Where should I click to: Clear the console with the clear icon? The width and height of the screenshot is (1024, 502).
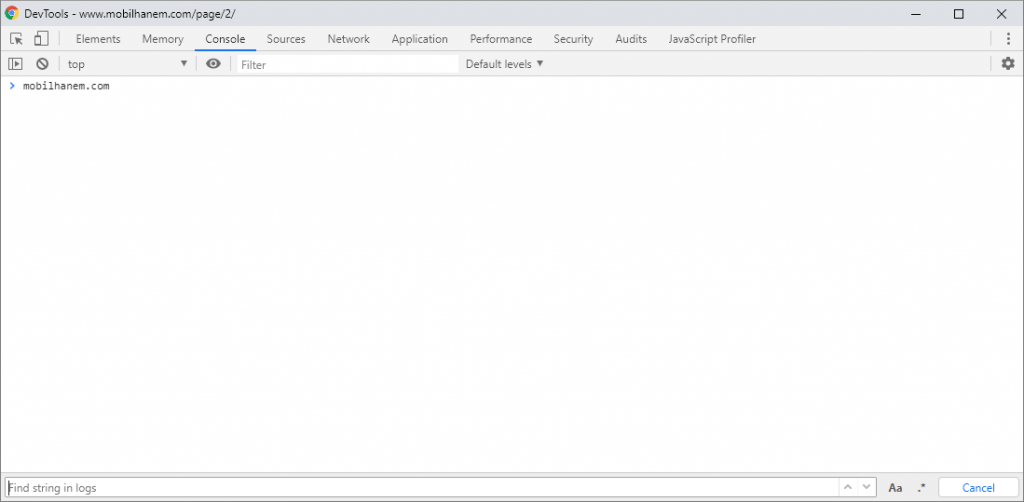pos(42,64)
